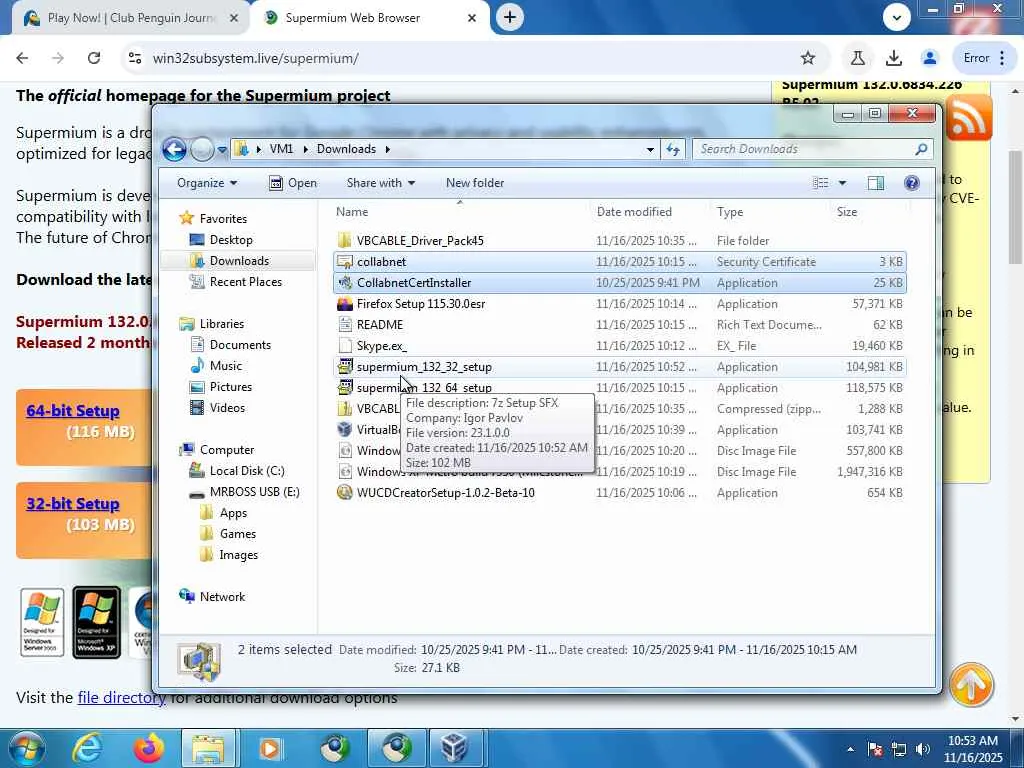Click the orange scroll-to-top arrow button
This screenshot has height=768, width=1024.
[971, 684]
